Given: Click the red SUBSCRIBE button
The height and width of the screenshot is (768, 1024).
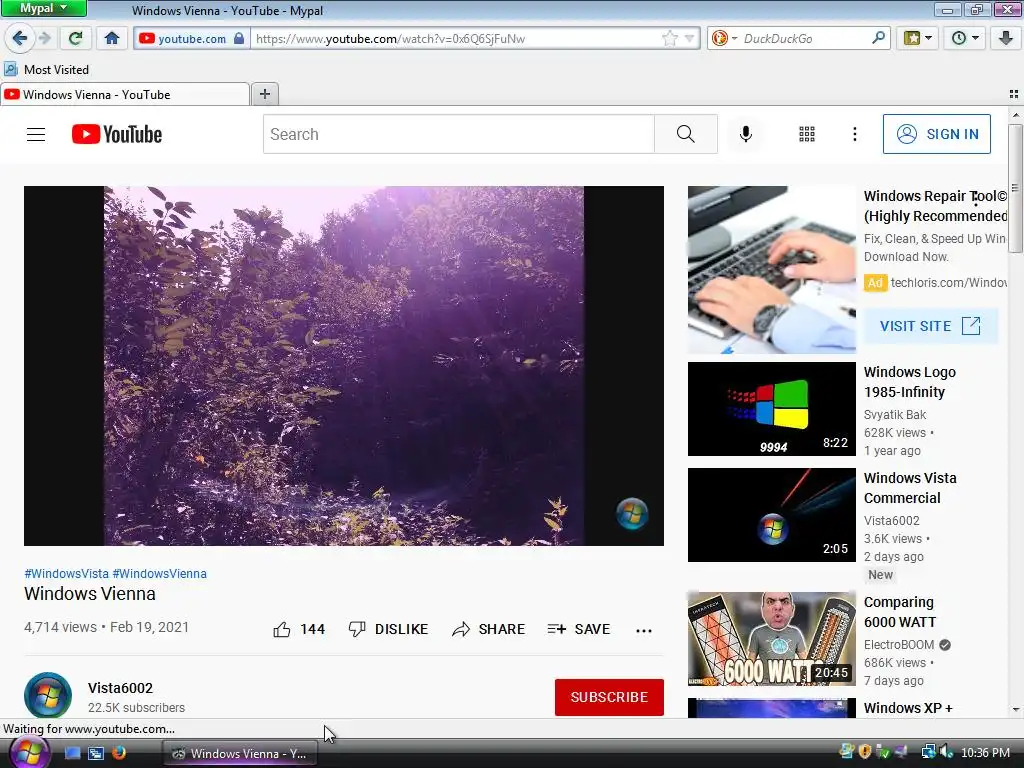Looking at the screenshot, I should click(609, 697).
